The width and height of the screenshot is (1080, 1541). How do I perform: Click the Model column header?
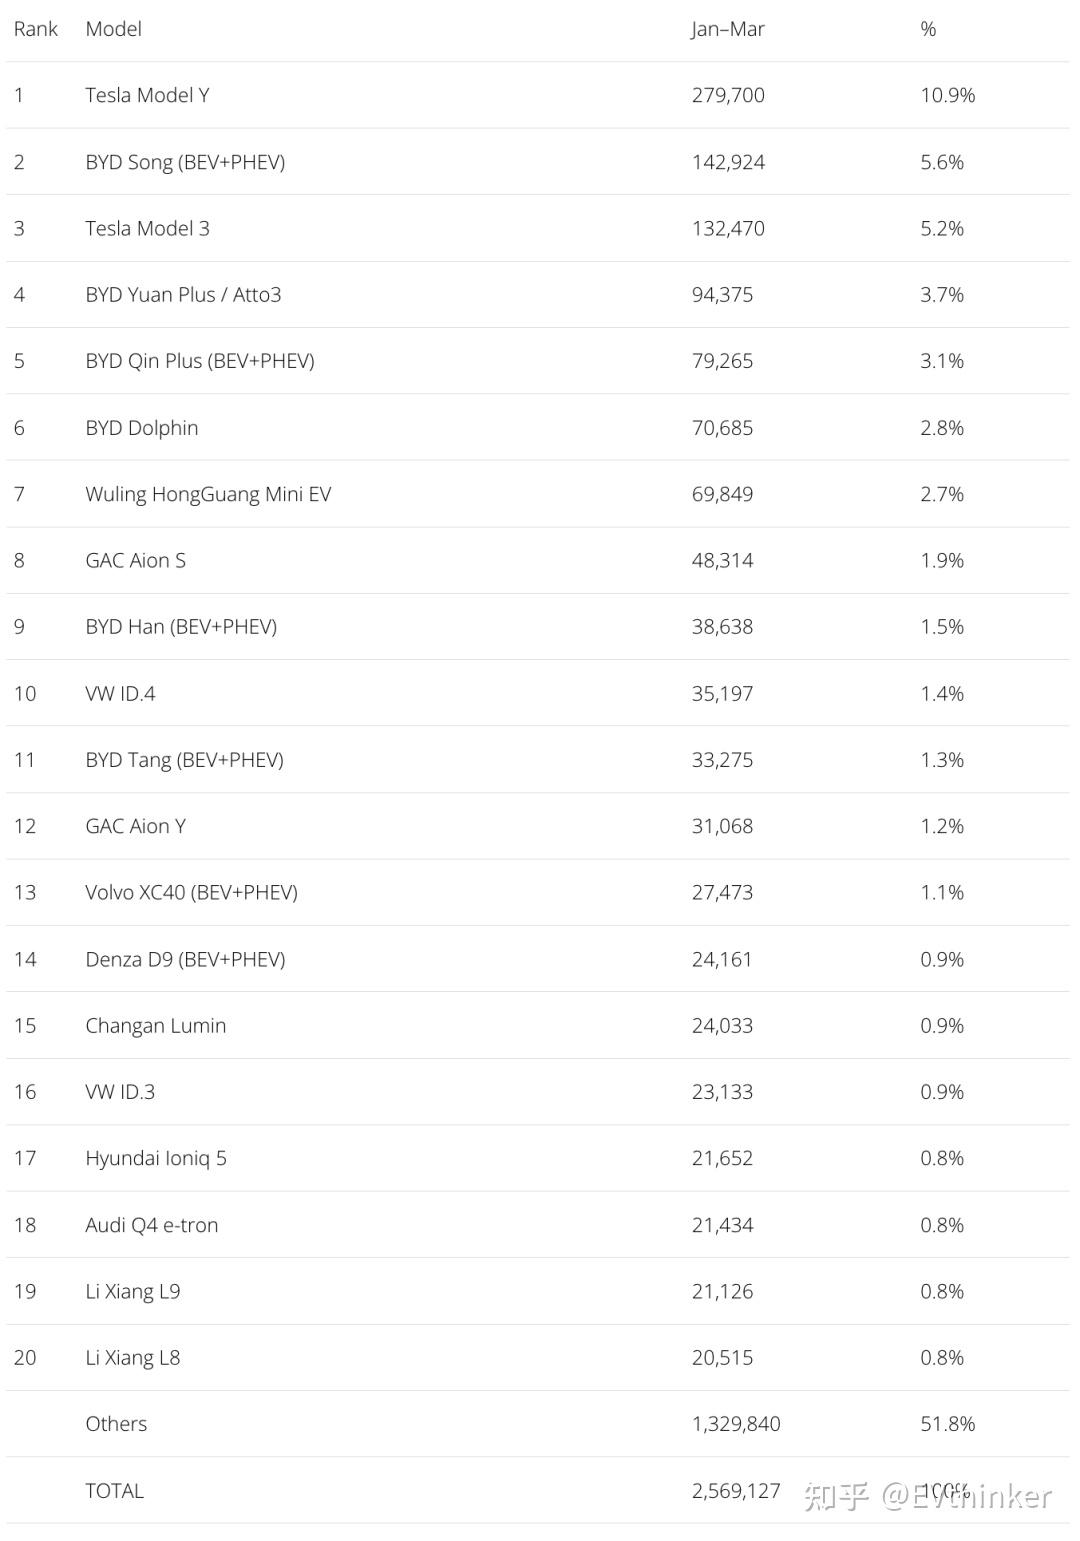click(113, 29)
